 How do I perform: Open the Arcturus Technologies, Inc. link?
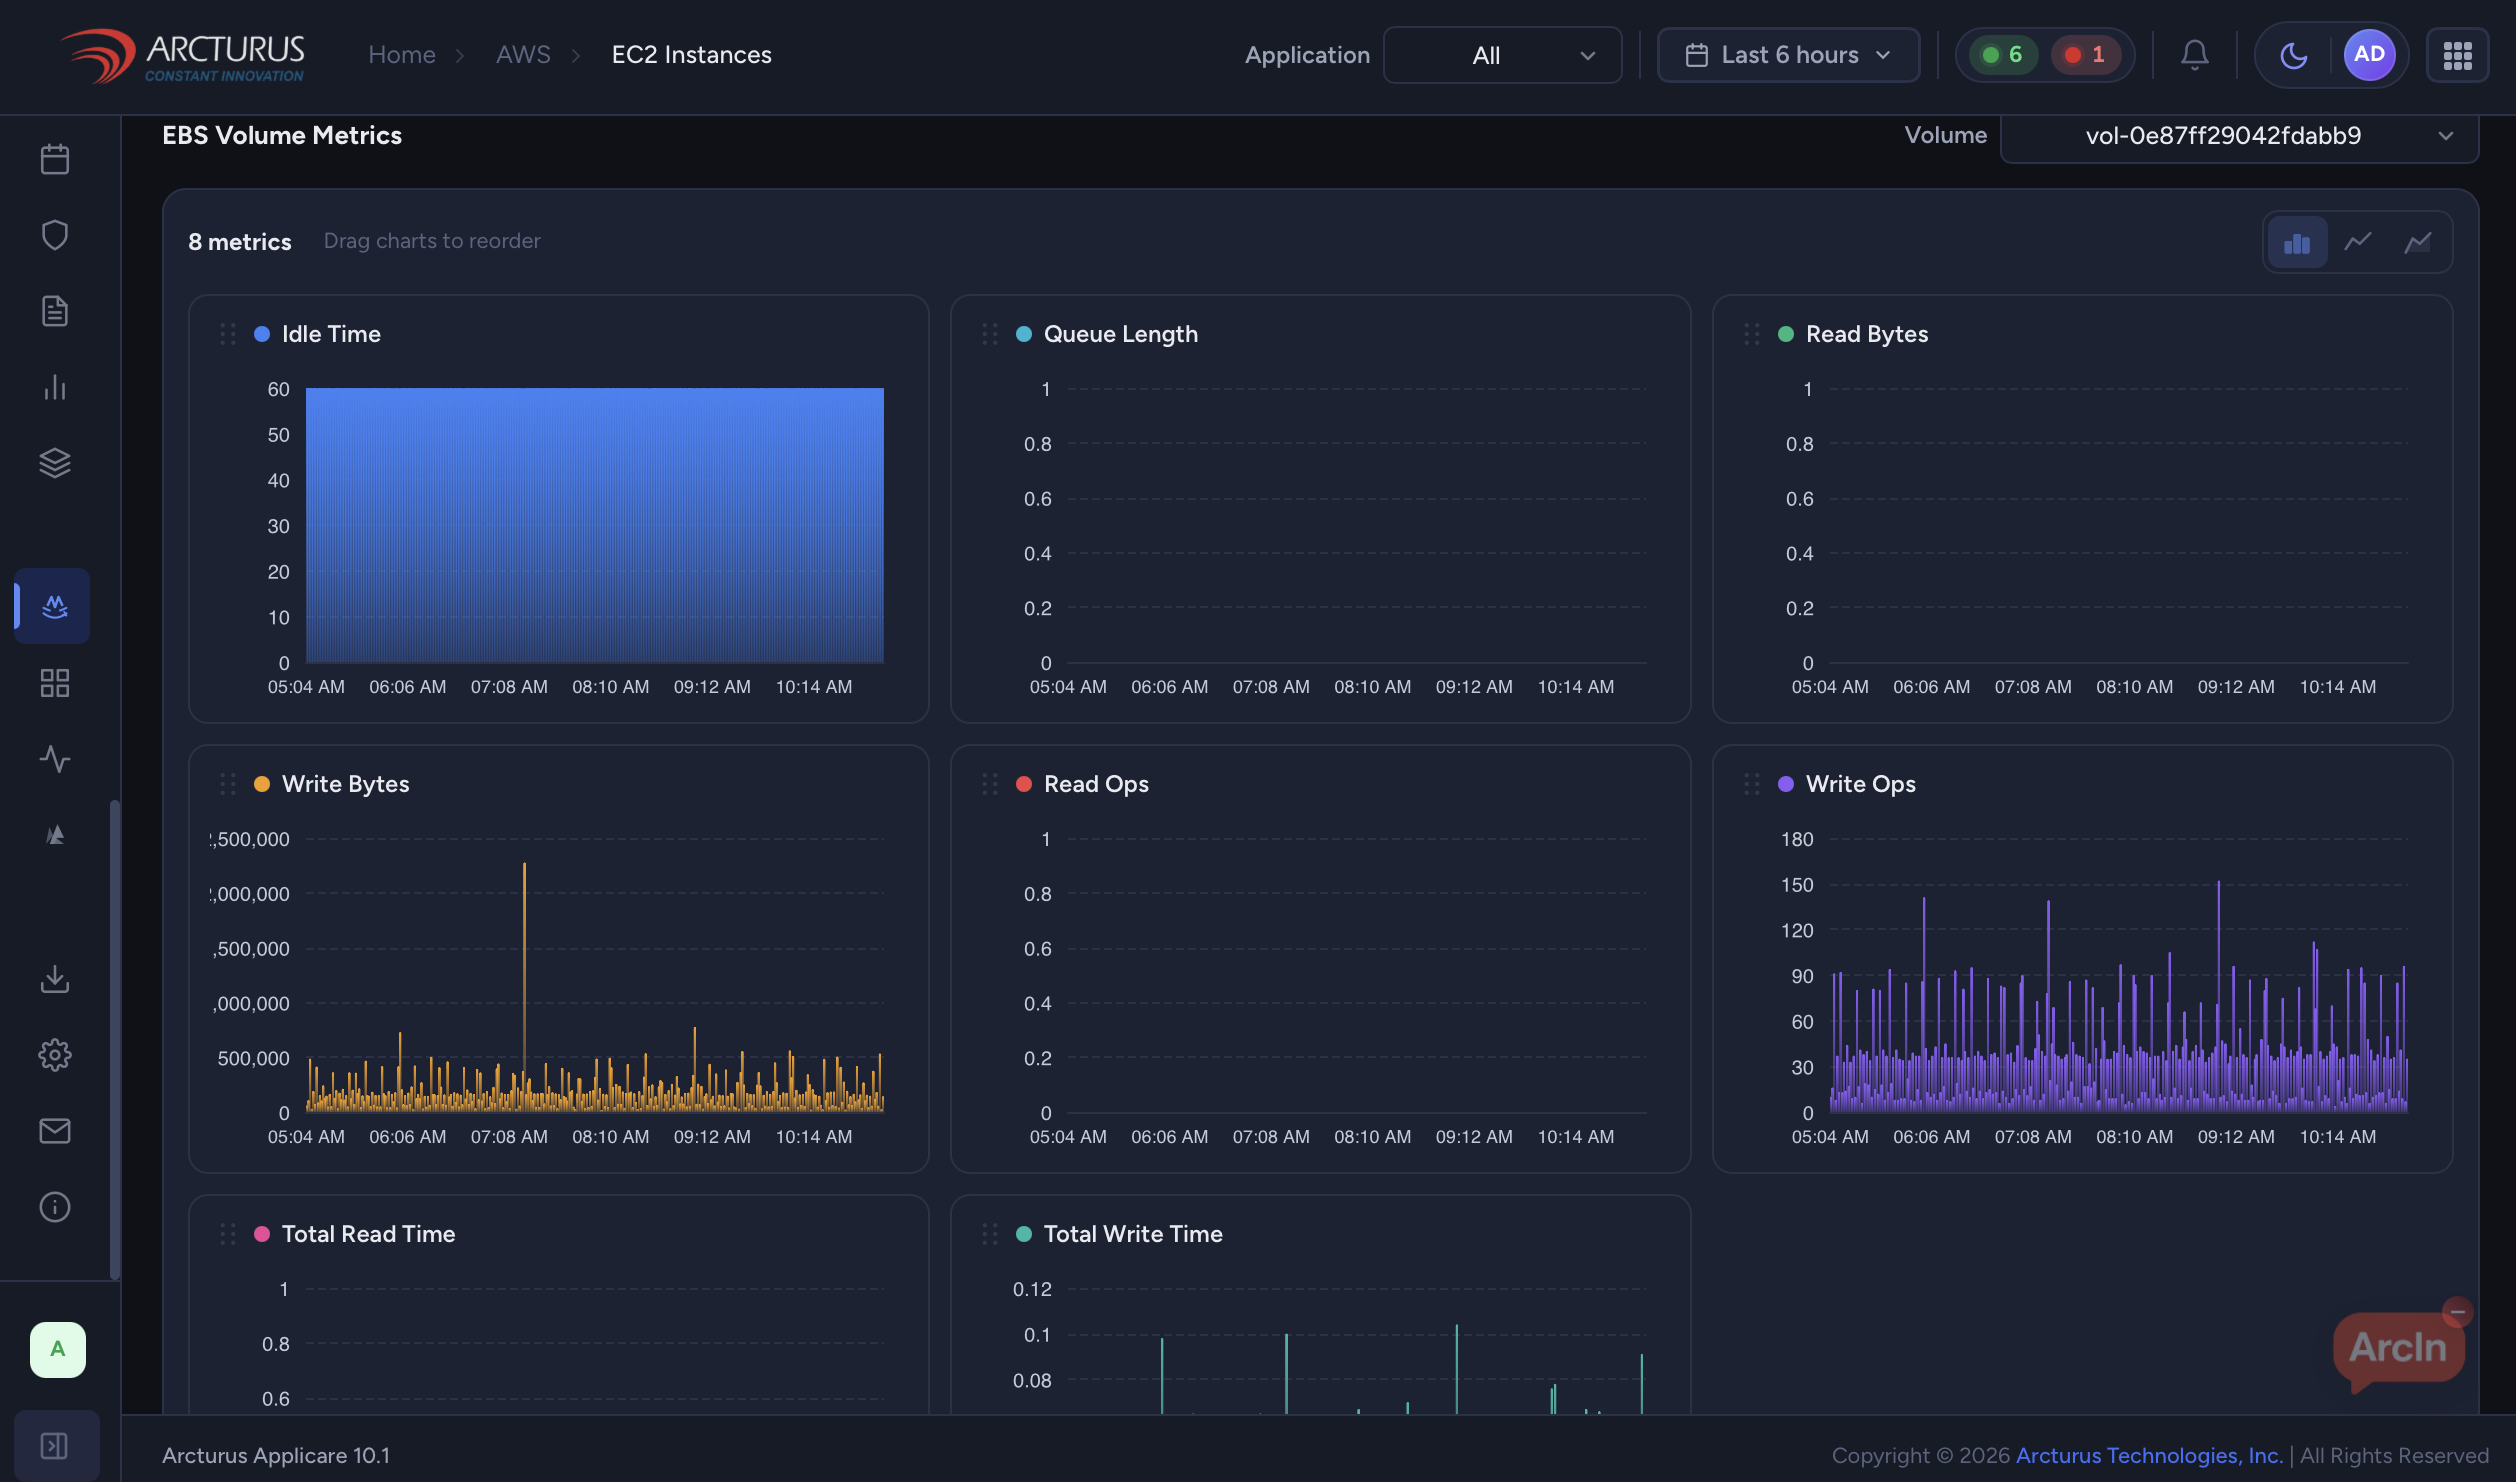pos(2150,1456)
